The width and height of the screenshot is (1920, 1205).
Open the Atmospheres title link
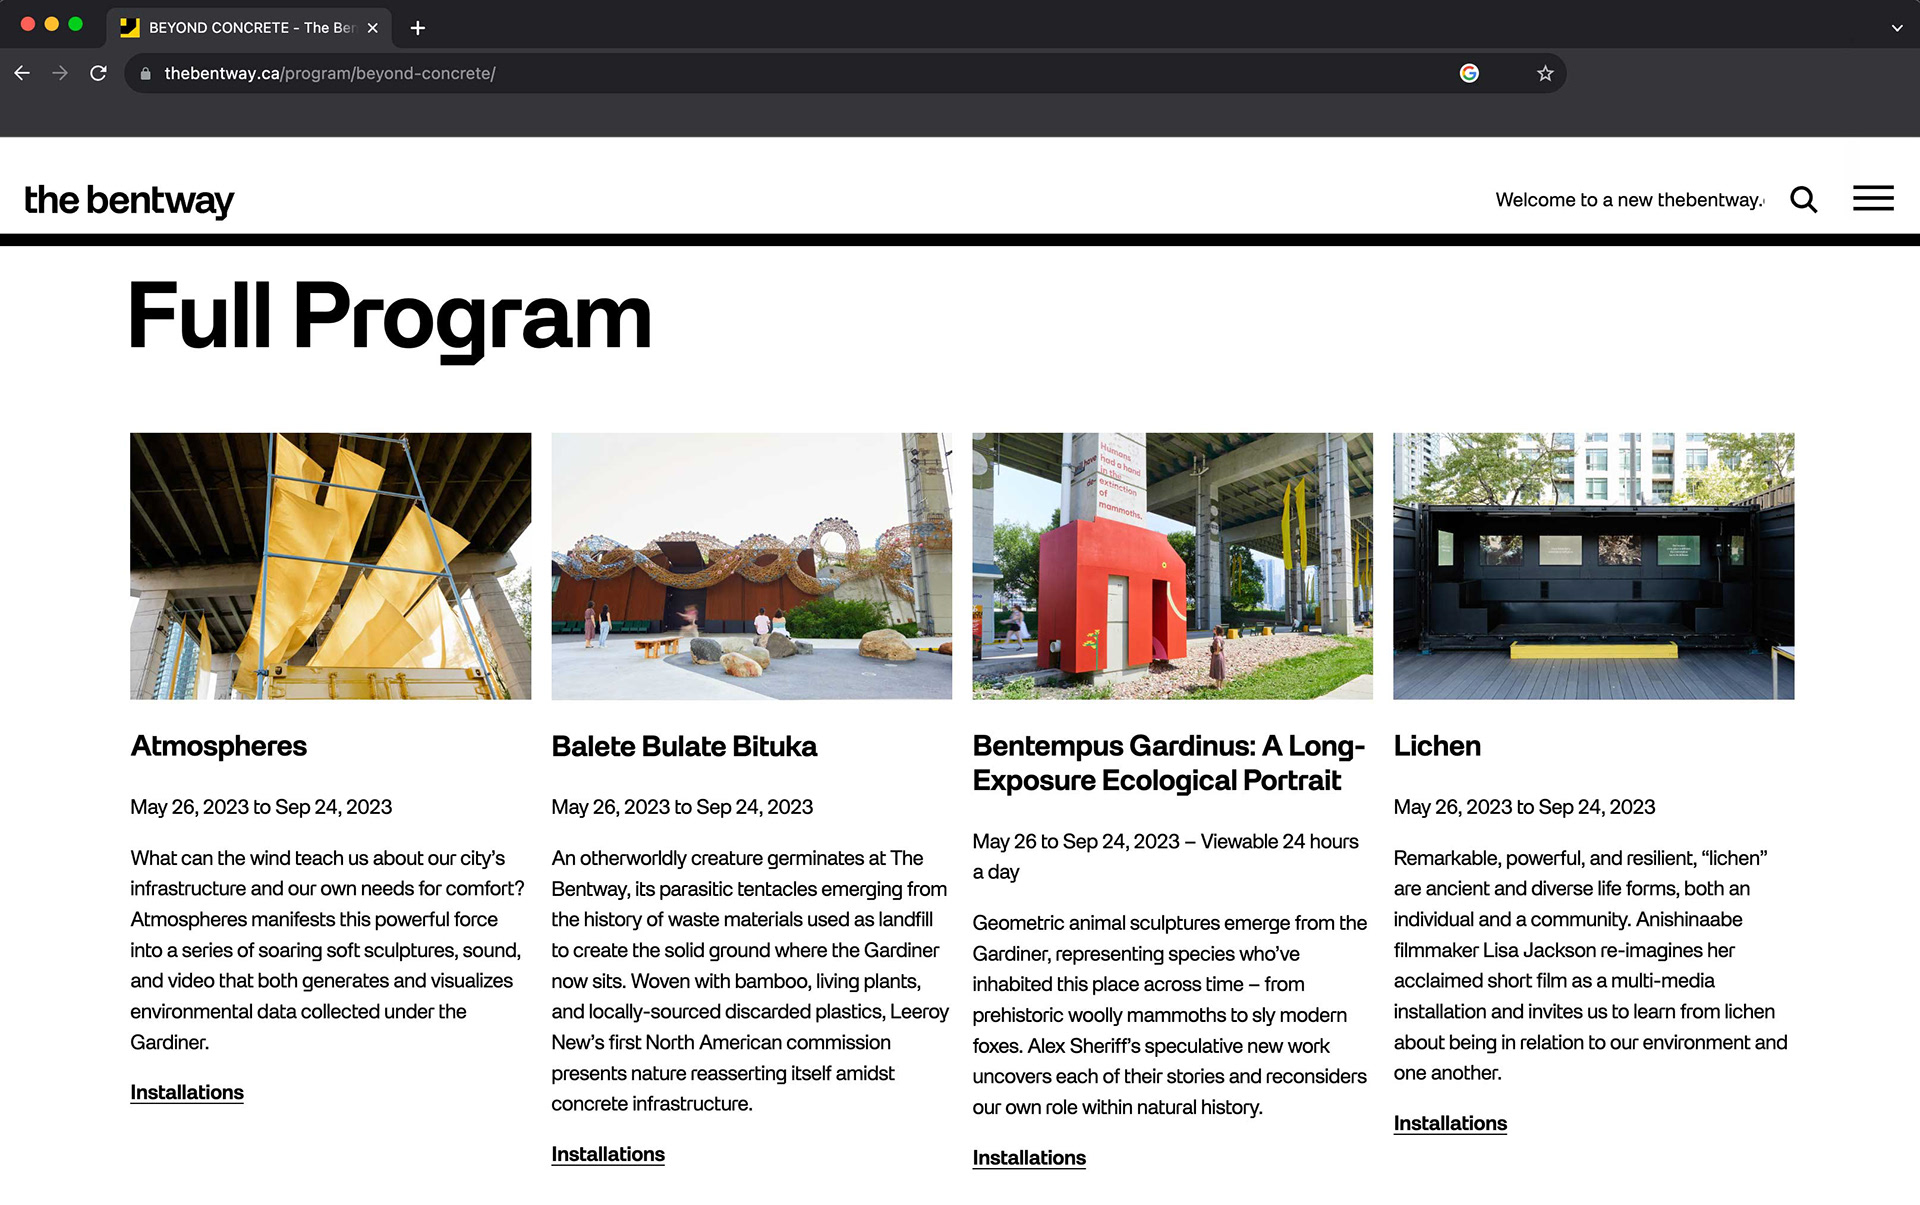218,746
